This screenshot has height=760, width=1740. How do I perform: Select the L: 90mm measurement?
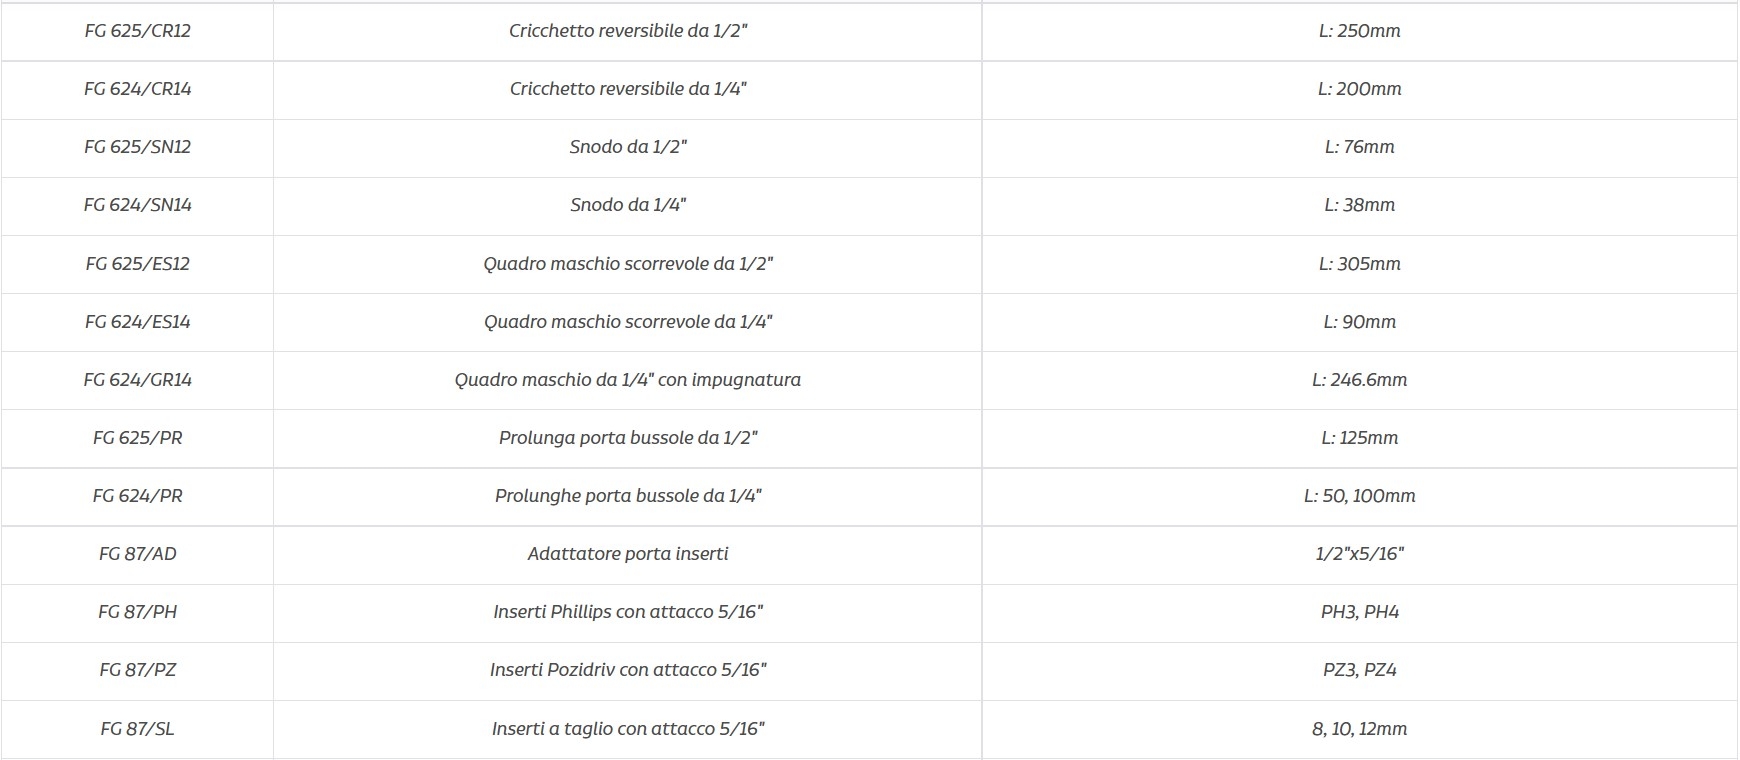coord(1359,322)
